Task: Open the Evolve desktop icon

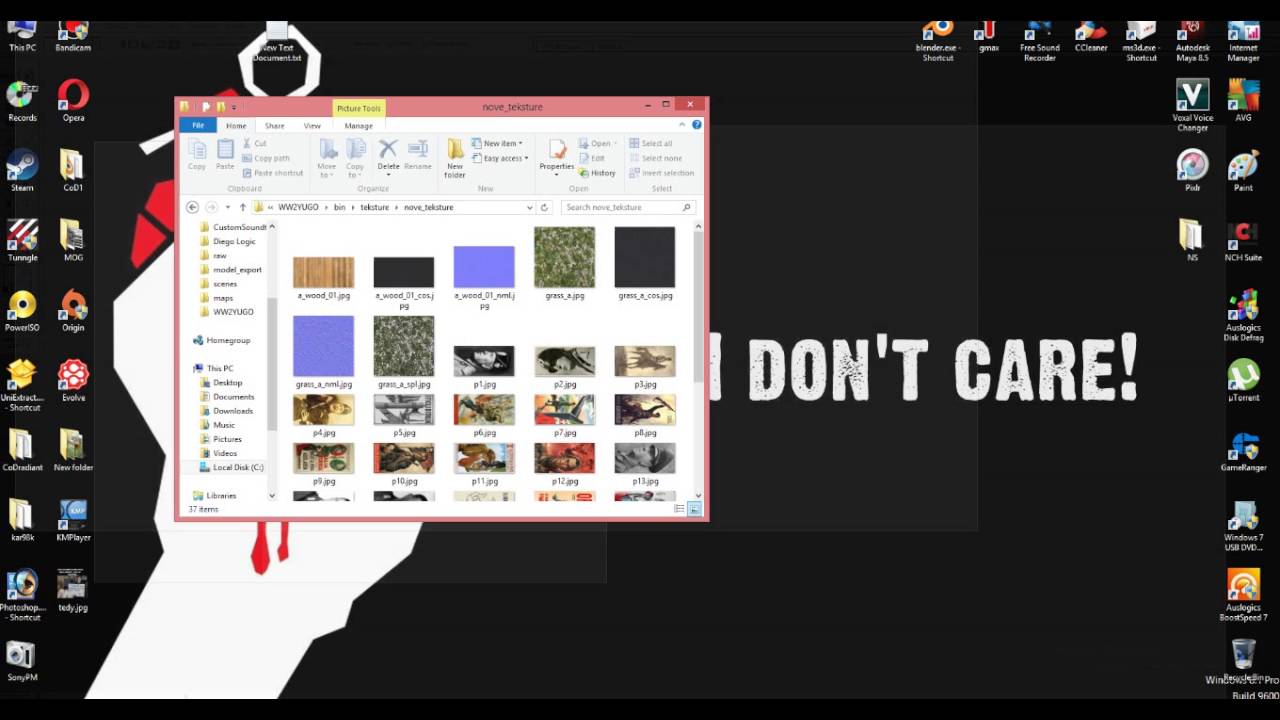Action: (x=73, y=381)
